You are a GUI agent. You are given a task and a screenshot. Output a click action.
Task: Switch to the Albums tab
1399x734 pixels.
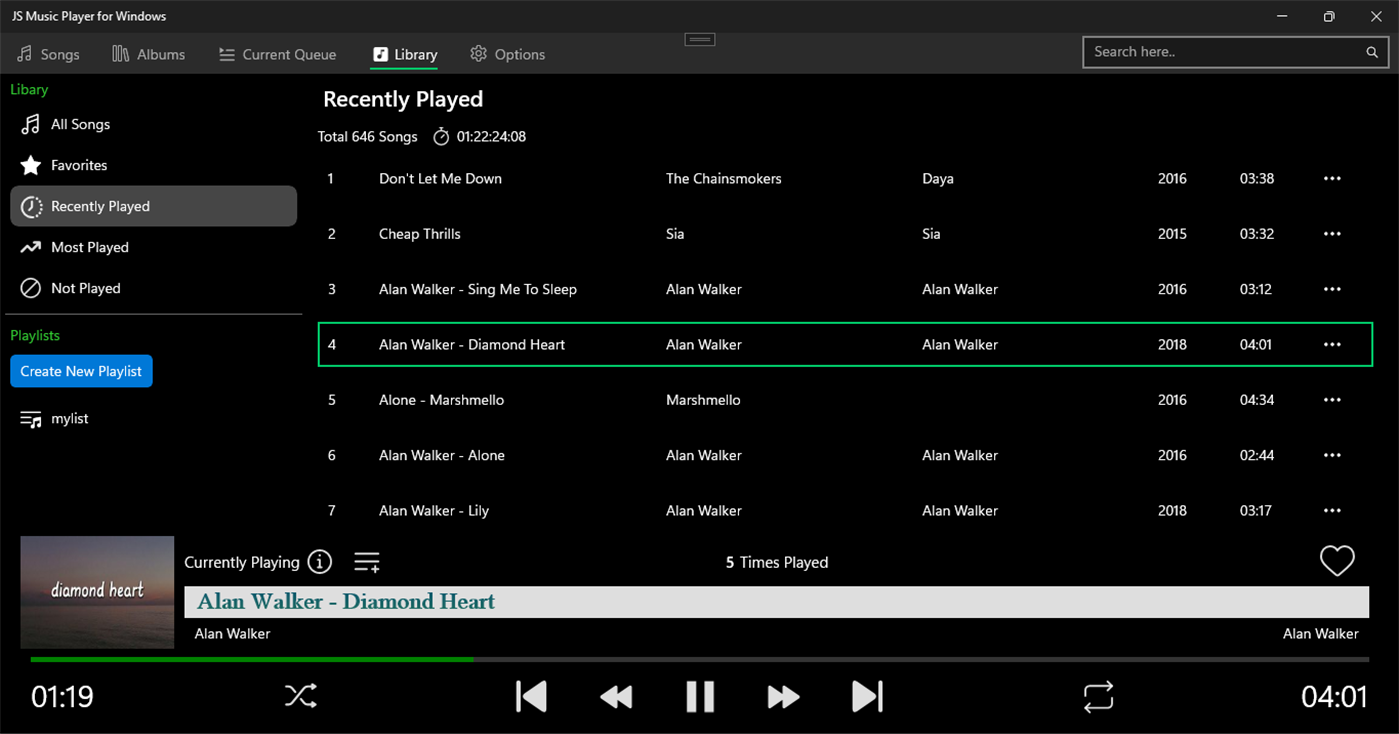point(148,54)
